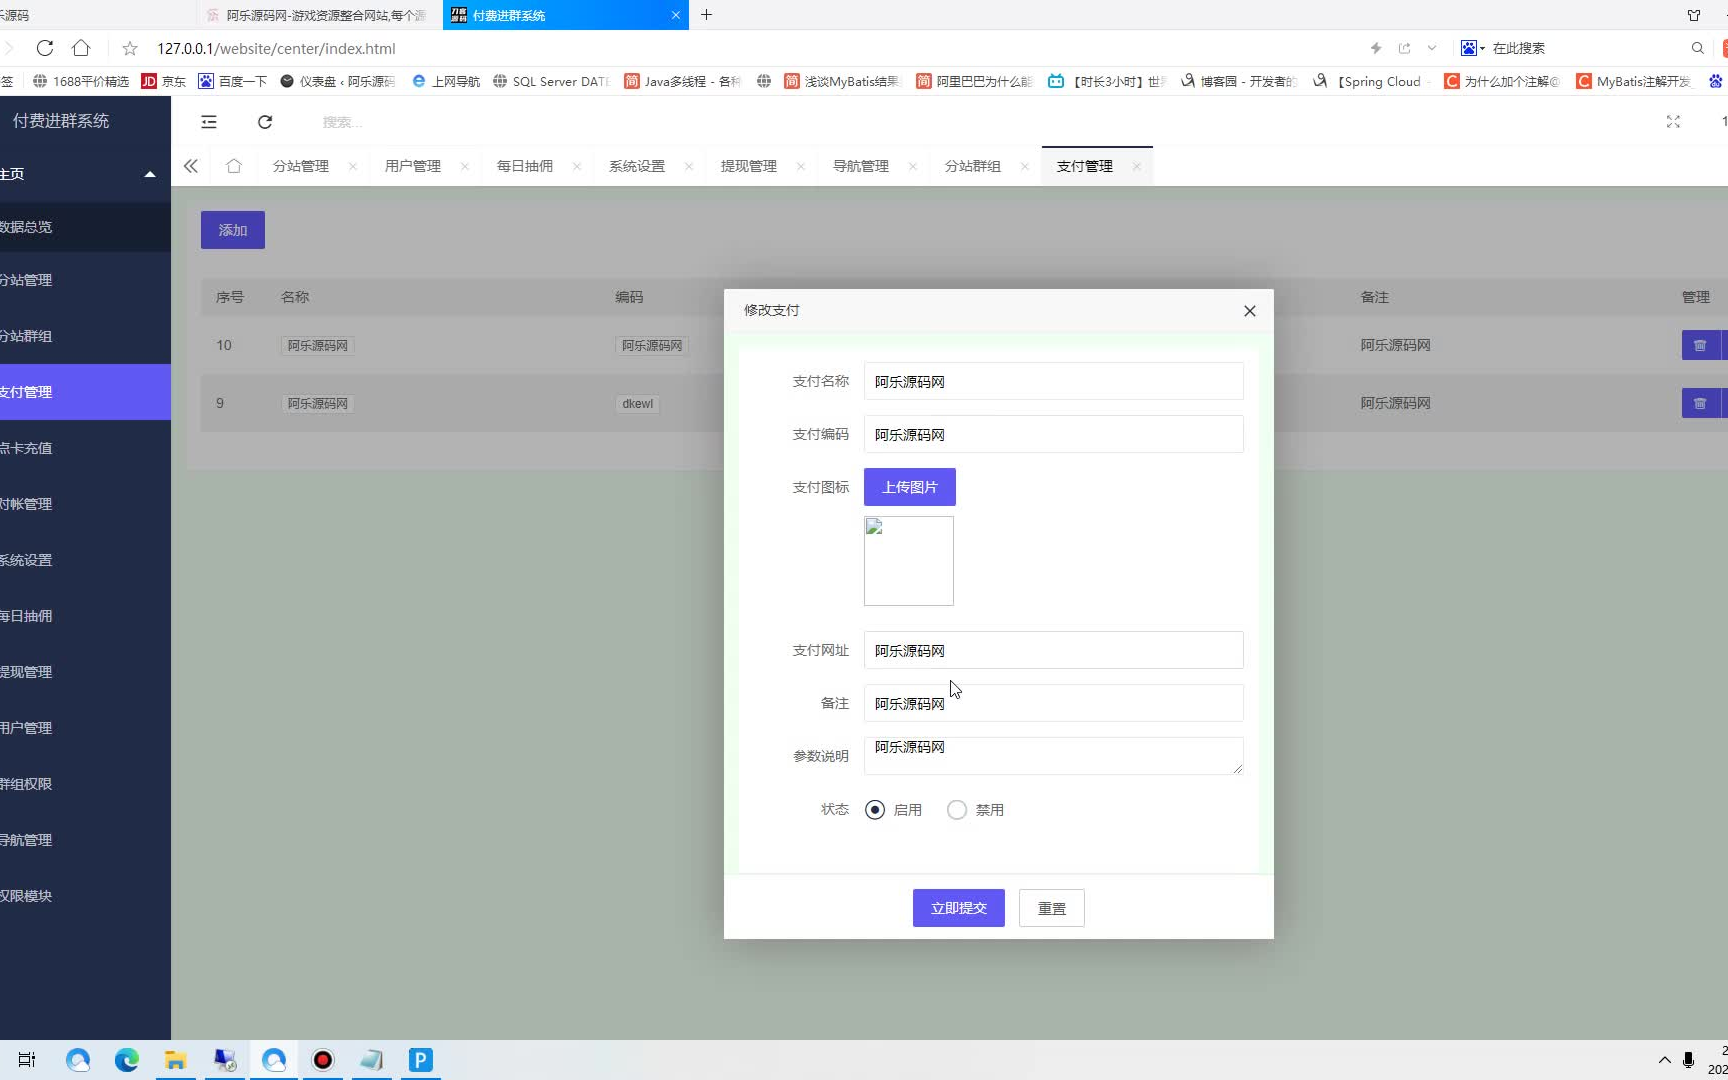Delete row 9 using the trash icon
Image resolution: width=1728 pixels, height=1080 pixels.
point(1700,404)
